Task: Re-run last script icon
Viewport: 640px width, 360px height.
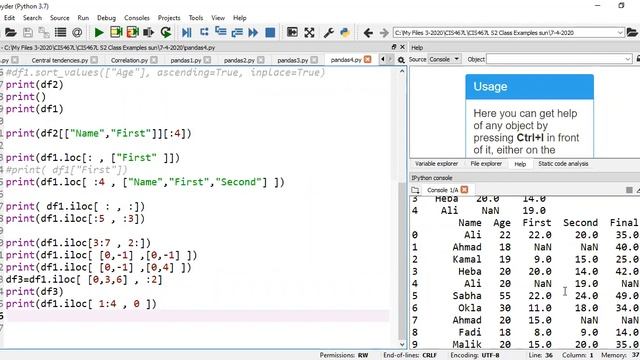Action: click(x=165, y=33)
